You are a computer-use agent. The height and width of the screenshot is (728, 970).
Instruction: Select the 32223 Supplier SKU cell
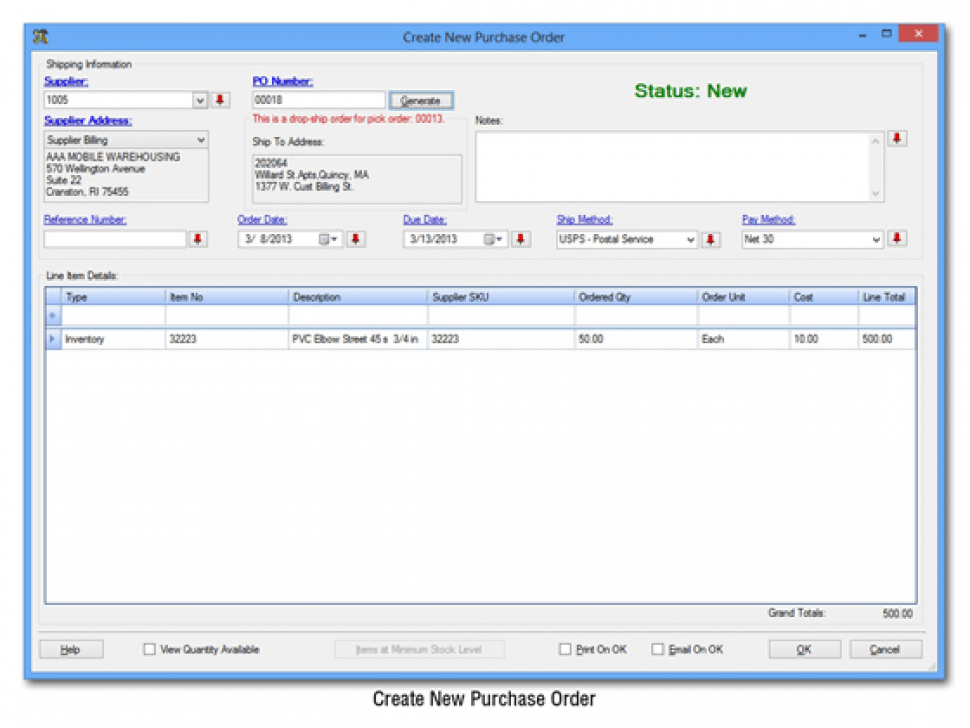pyautogui.click(x=501, y=339)
